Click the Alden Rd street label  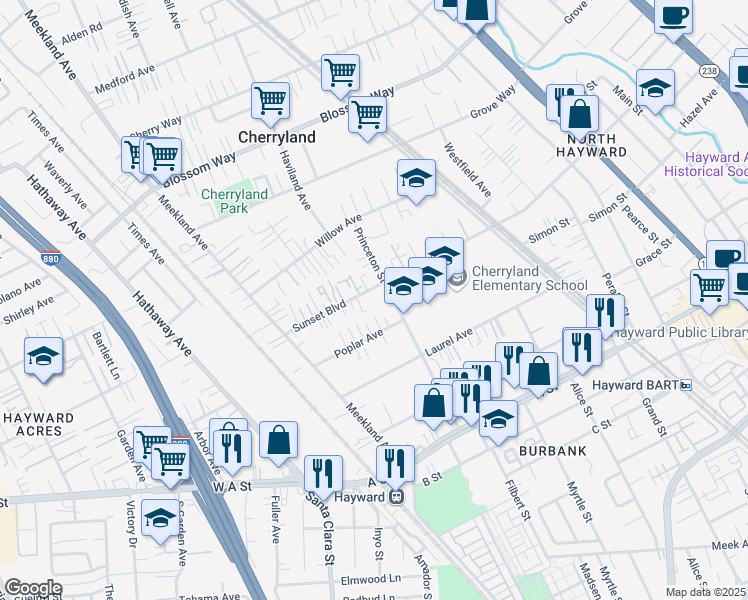click(82, 33)
